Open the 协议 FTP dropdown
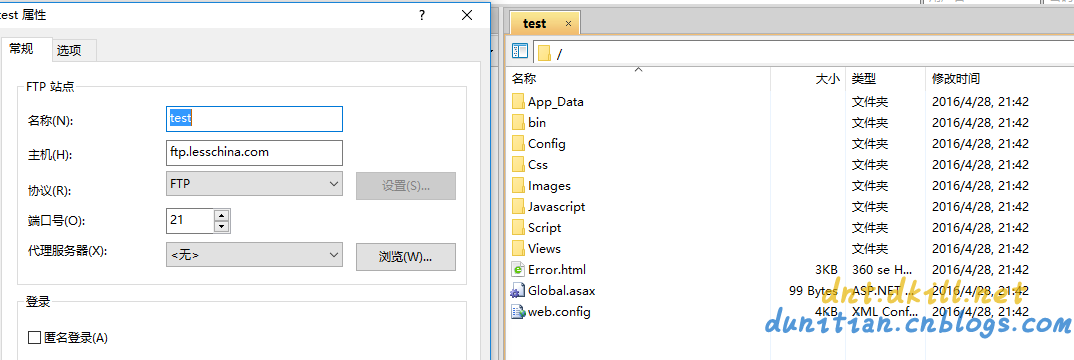 (254, 183)
